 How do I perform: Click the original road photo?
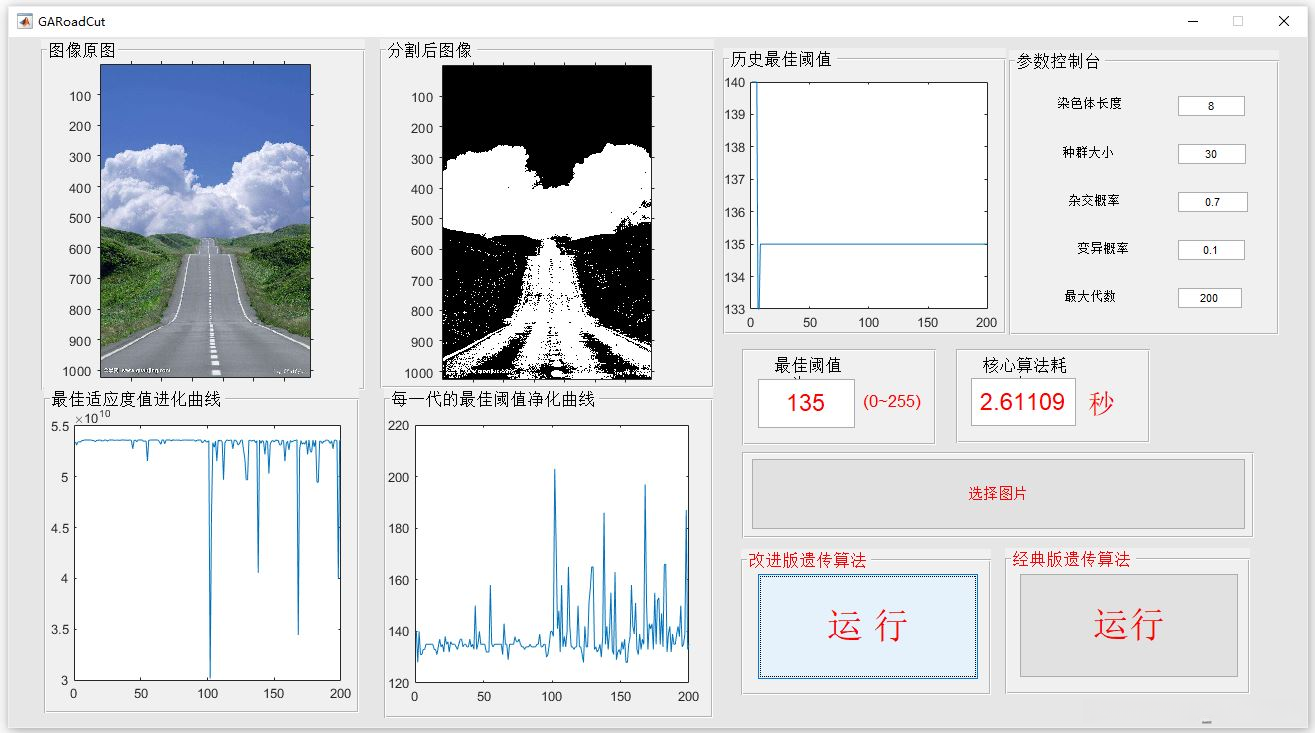click(x=205, y=221)
